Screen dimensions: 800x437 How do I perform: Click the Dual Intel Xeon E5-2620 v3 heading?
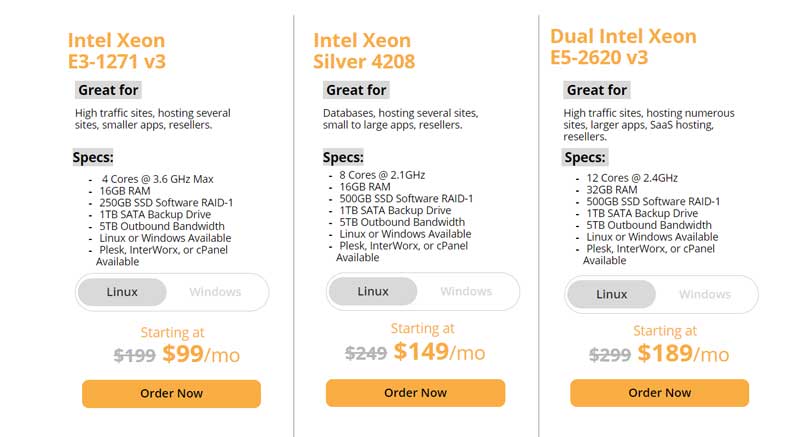623,46
